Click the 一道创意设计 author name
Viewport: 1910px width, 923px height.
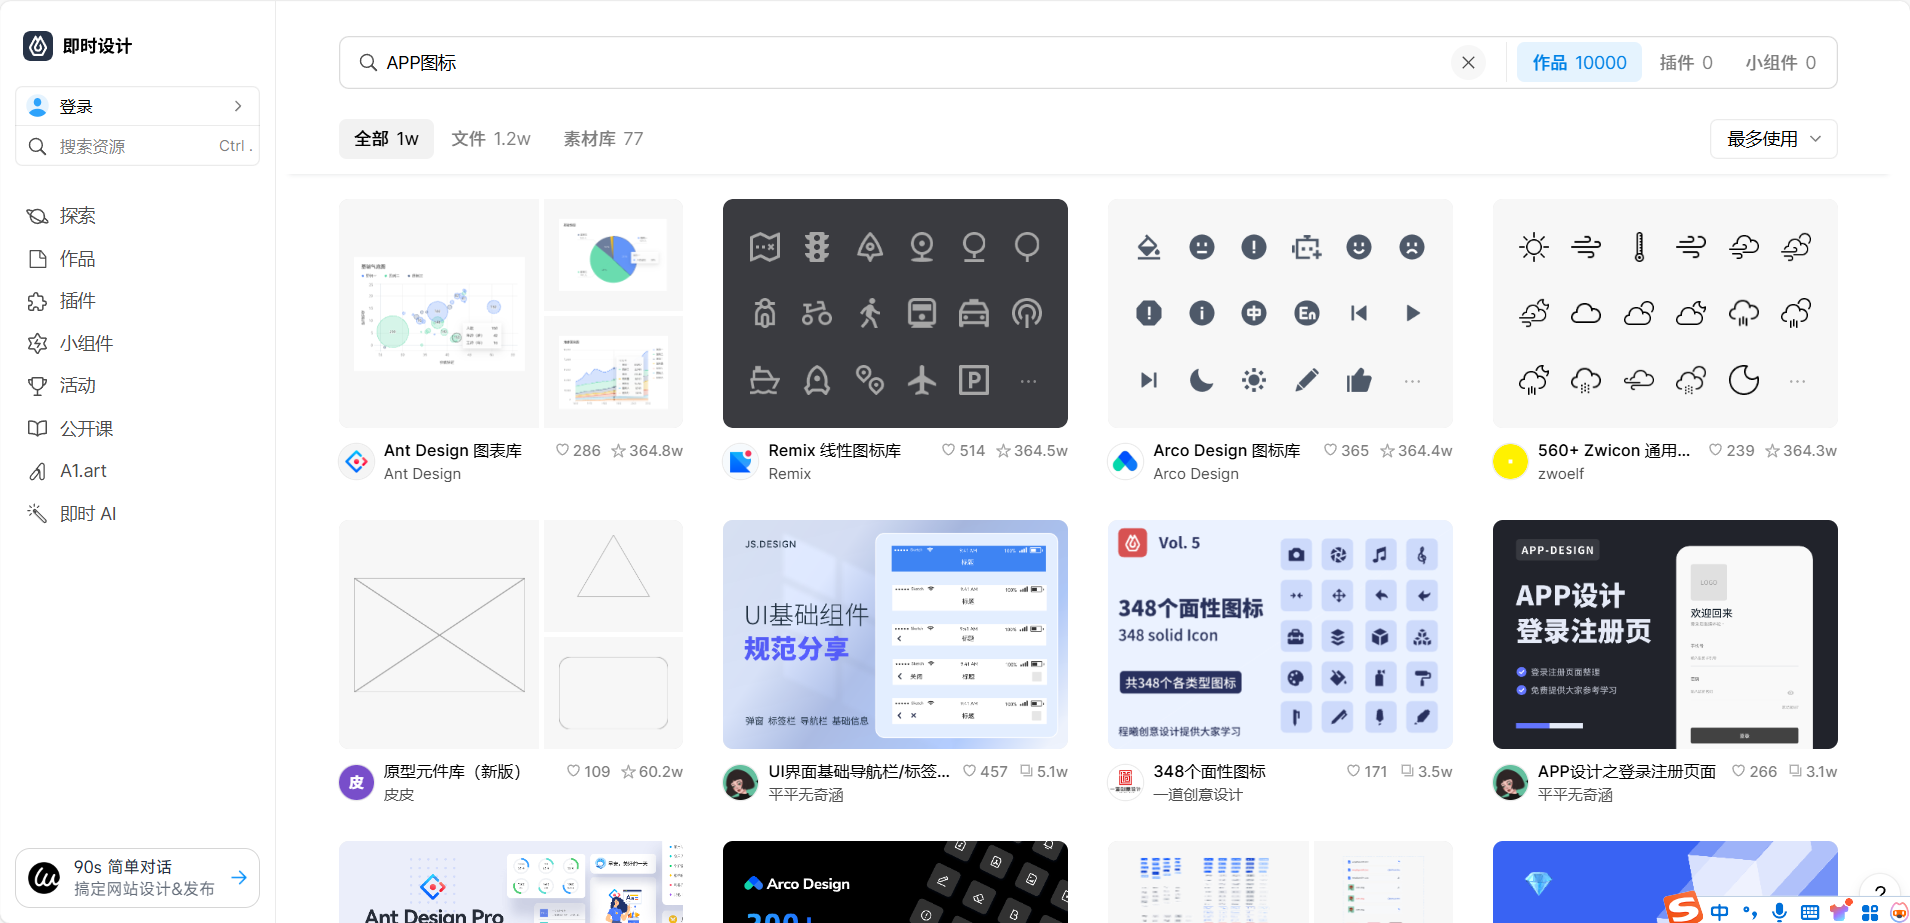coord(1198,795)
